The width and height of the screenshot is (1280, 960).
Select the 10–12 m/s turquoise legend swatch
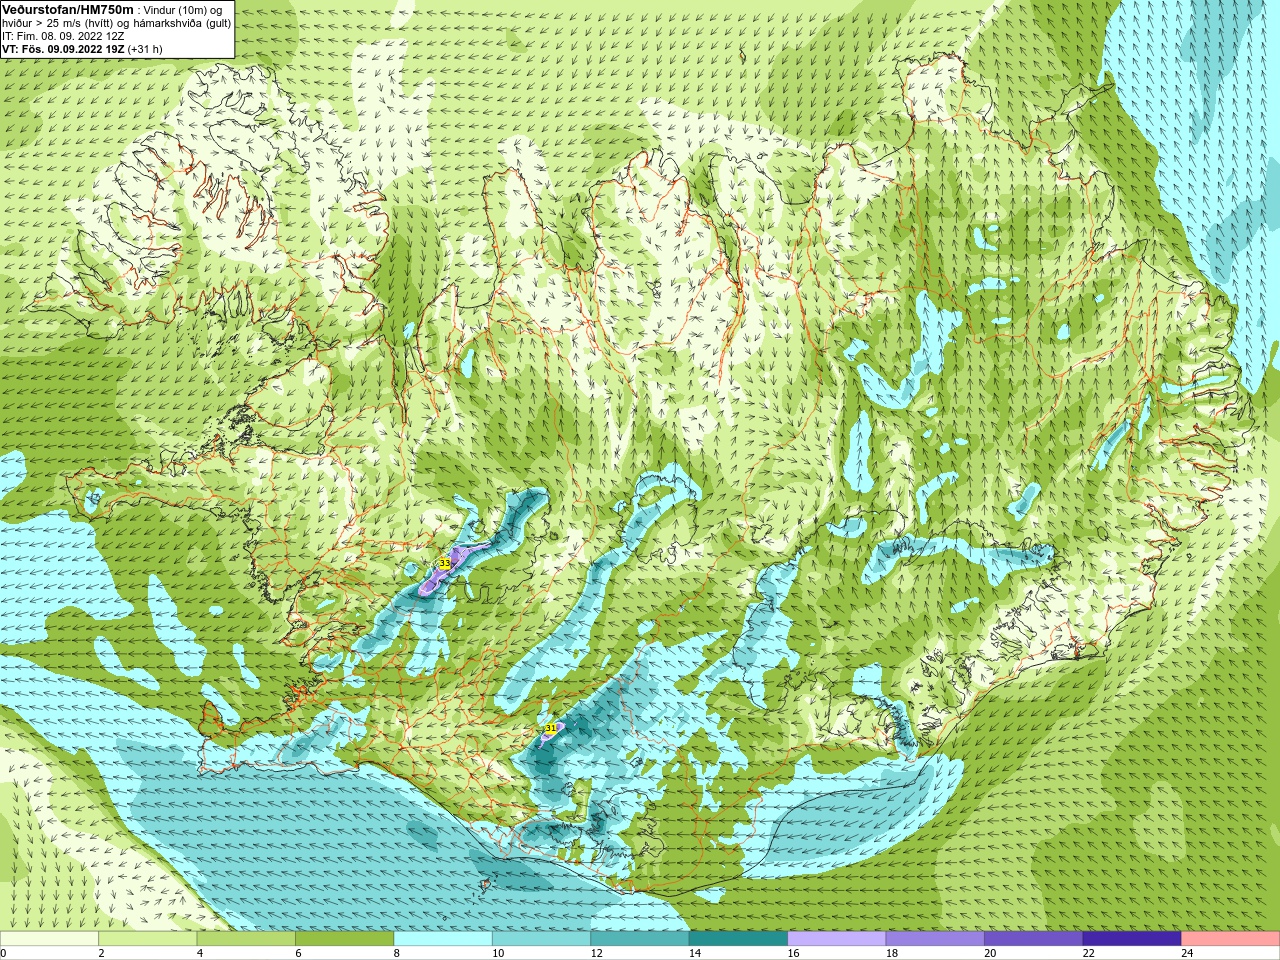541,939
